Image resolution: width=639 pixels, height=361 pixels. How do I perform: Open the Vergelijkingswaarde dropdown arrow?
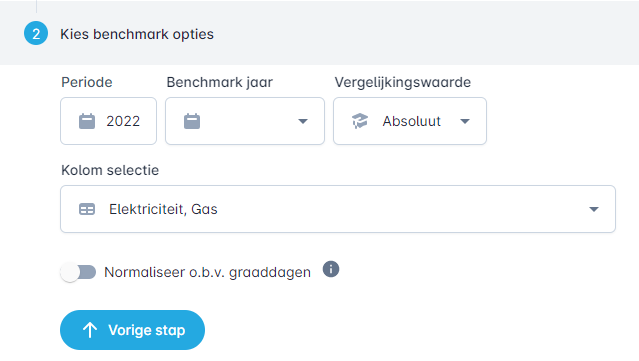click(x=465, y=121)
